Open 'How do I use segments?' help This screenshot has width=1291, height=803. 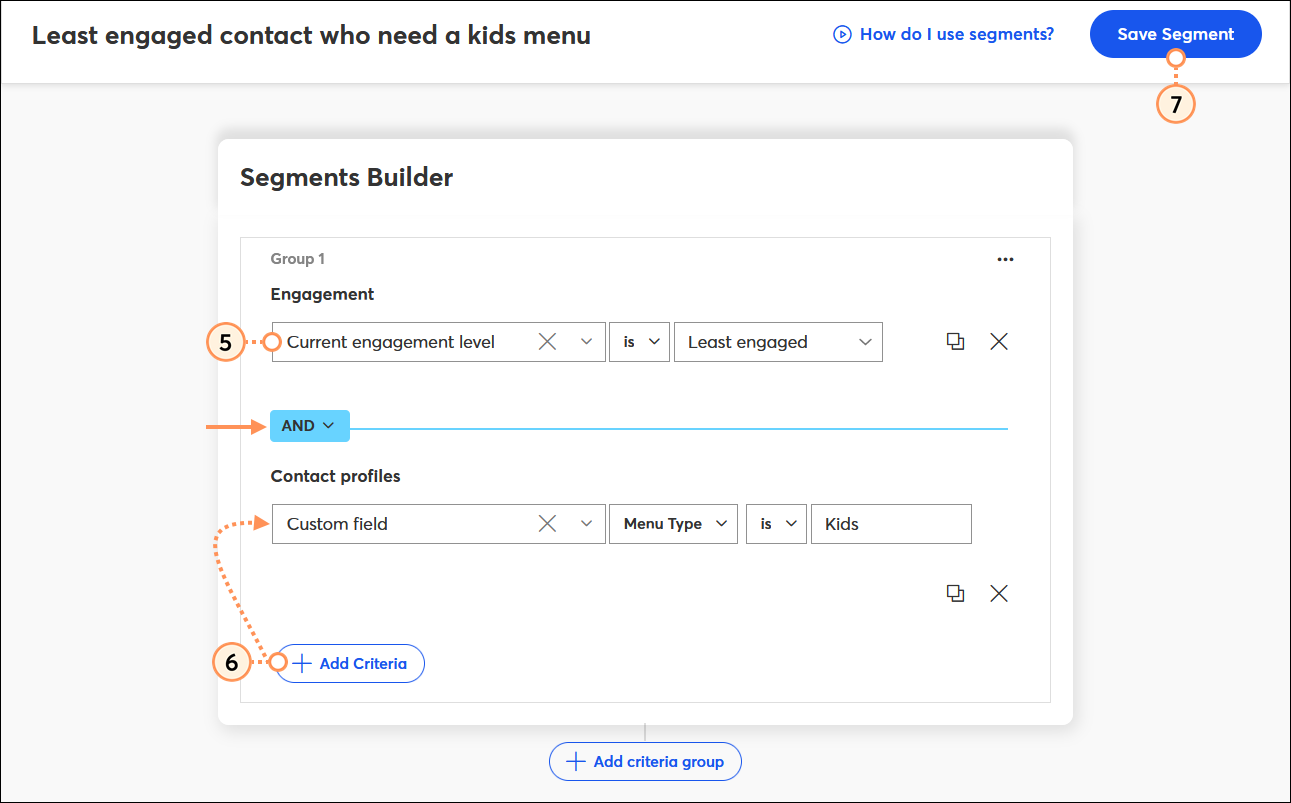956,33
